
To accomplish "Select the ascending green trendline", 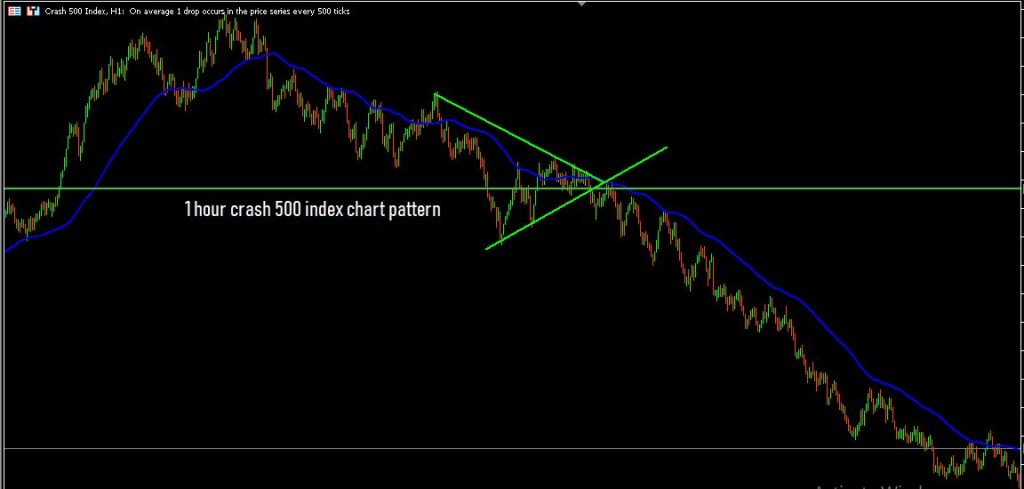I will pyautogui.click(x=540, y=219).
